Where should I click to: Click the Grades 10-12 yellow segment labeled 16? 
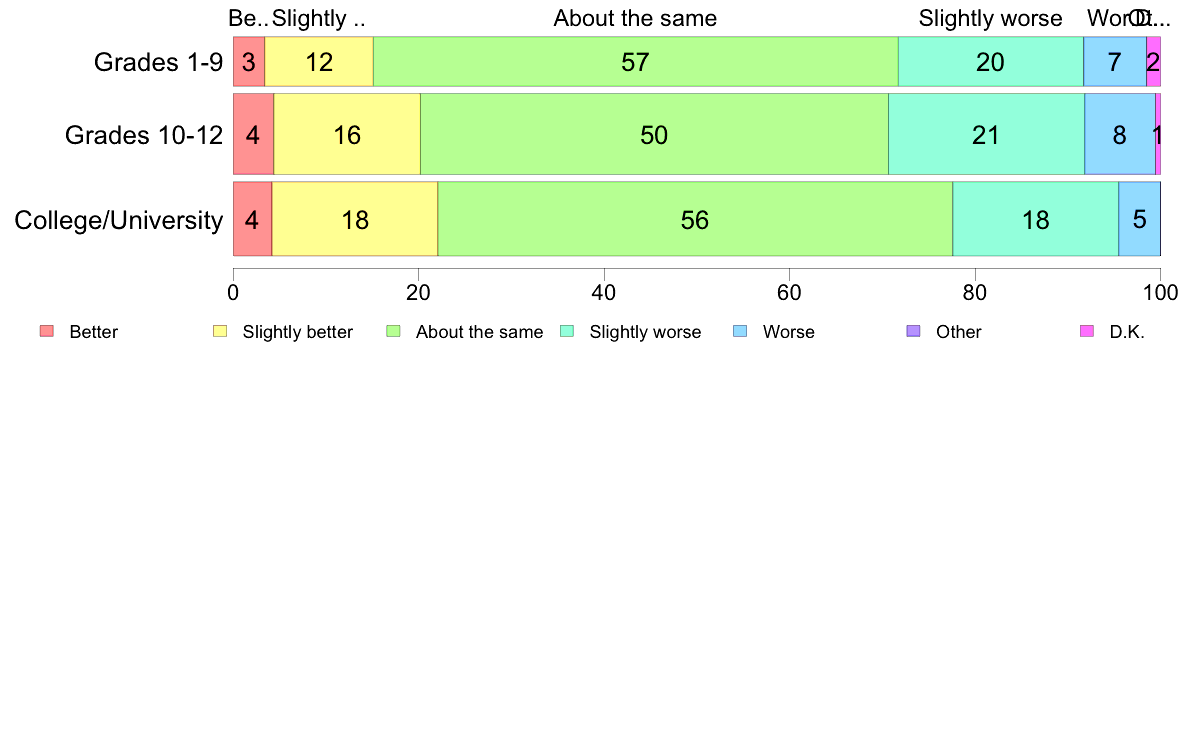pos(347,134)
